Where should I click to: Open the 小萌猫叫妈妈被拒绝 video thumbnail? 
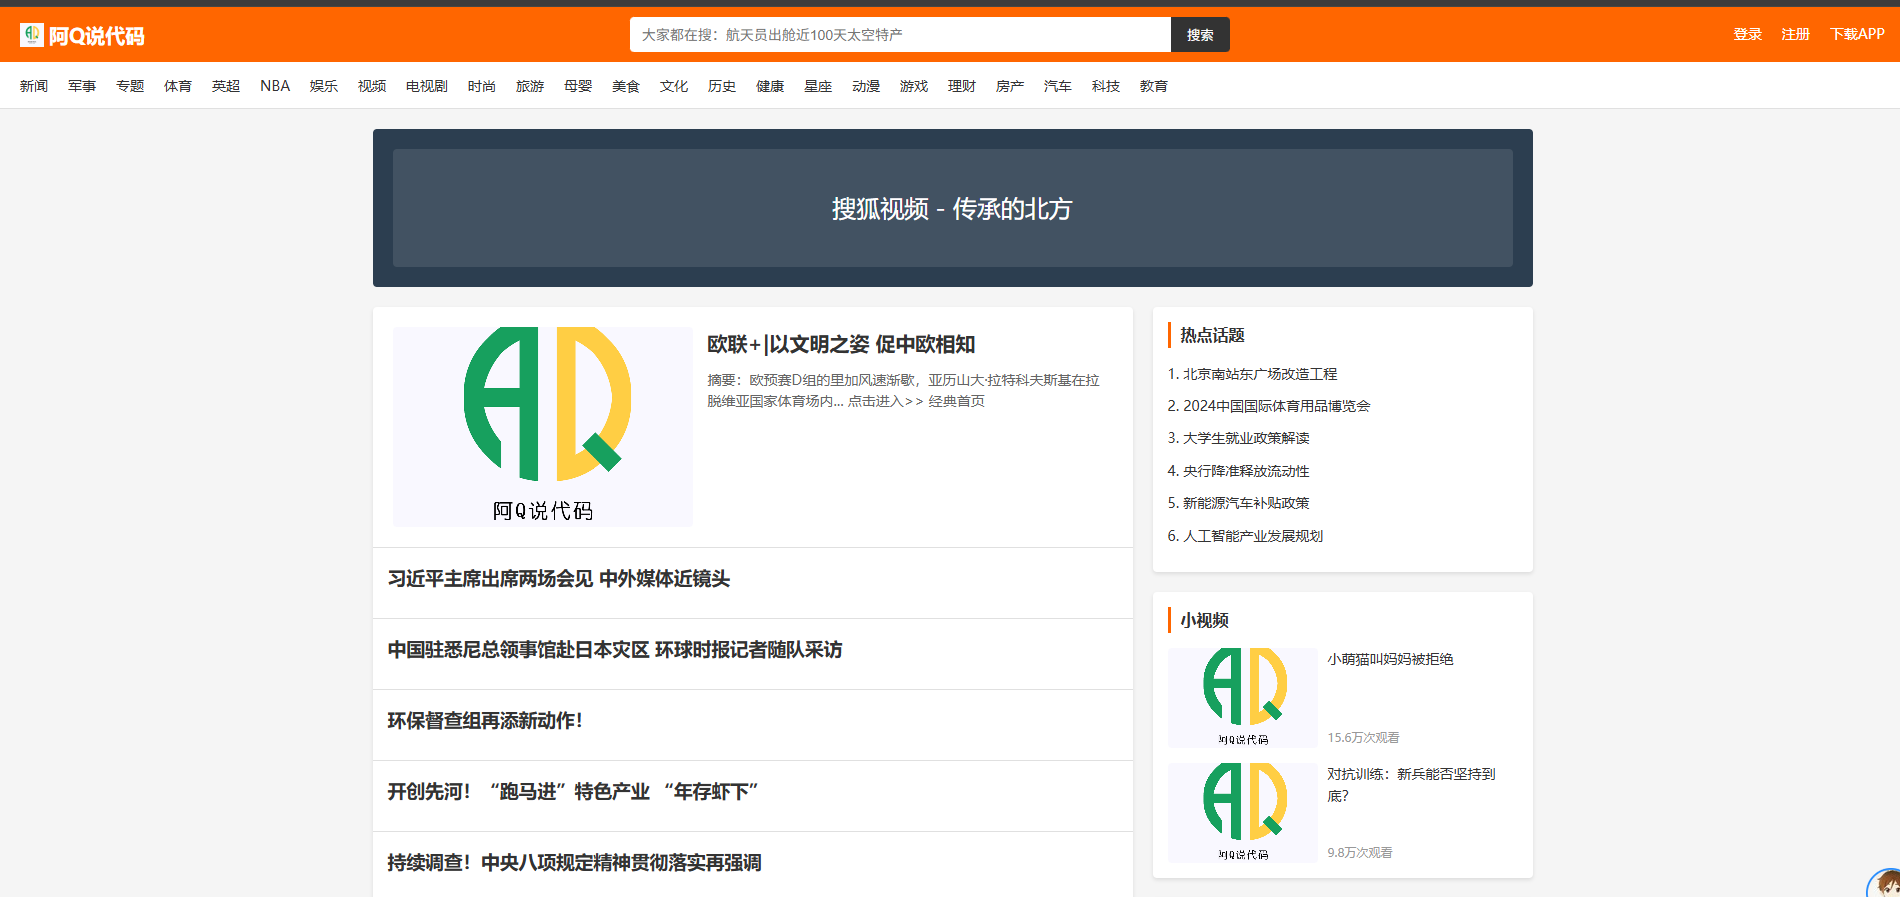1242,698
